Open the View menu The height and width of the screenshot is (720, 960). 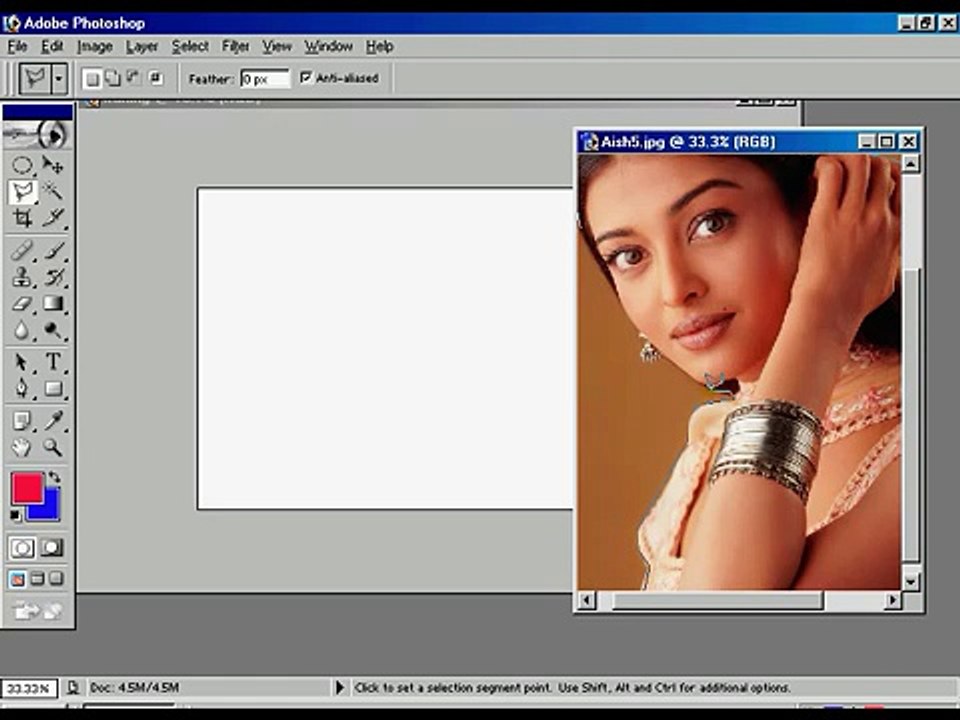point(277,47)
